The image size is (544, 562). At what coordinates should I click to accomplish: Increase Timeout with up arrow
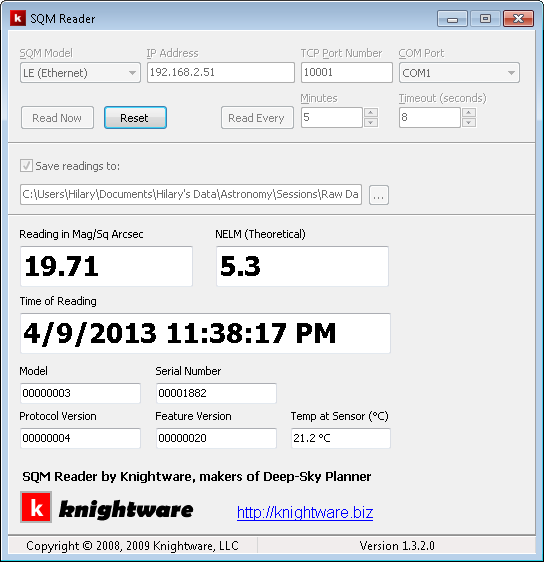(469, 113)
